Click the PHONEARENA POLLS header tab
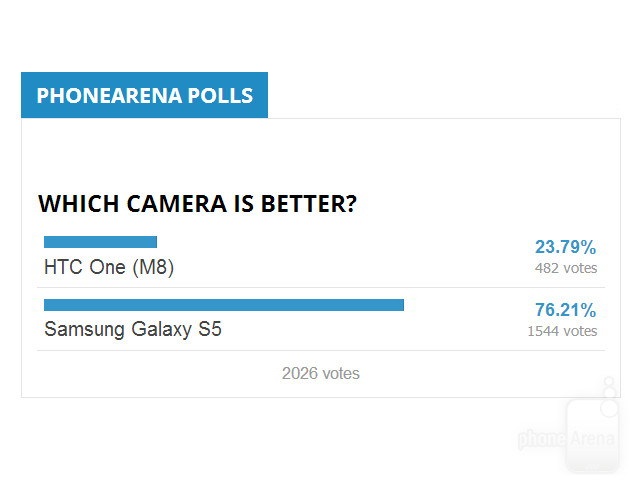The image size is (640, 480). pos(144,96)
